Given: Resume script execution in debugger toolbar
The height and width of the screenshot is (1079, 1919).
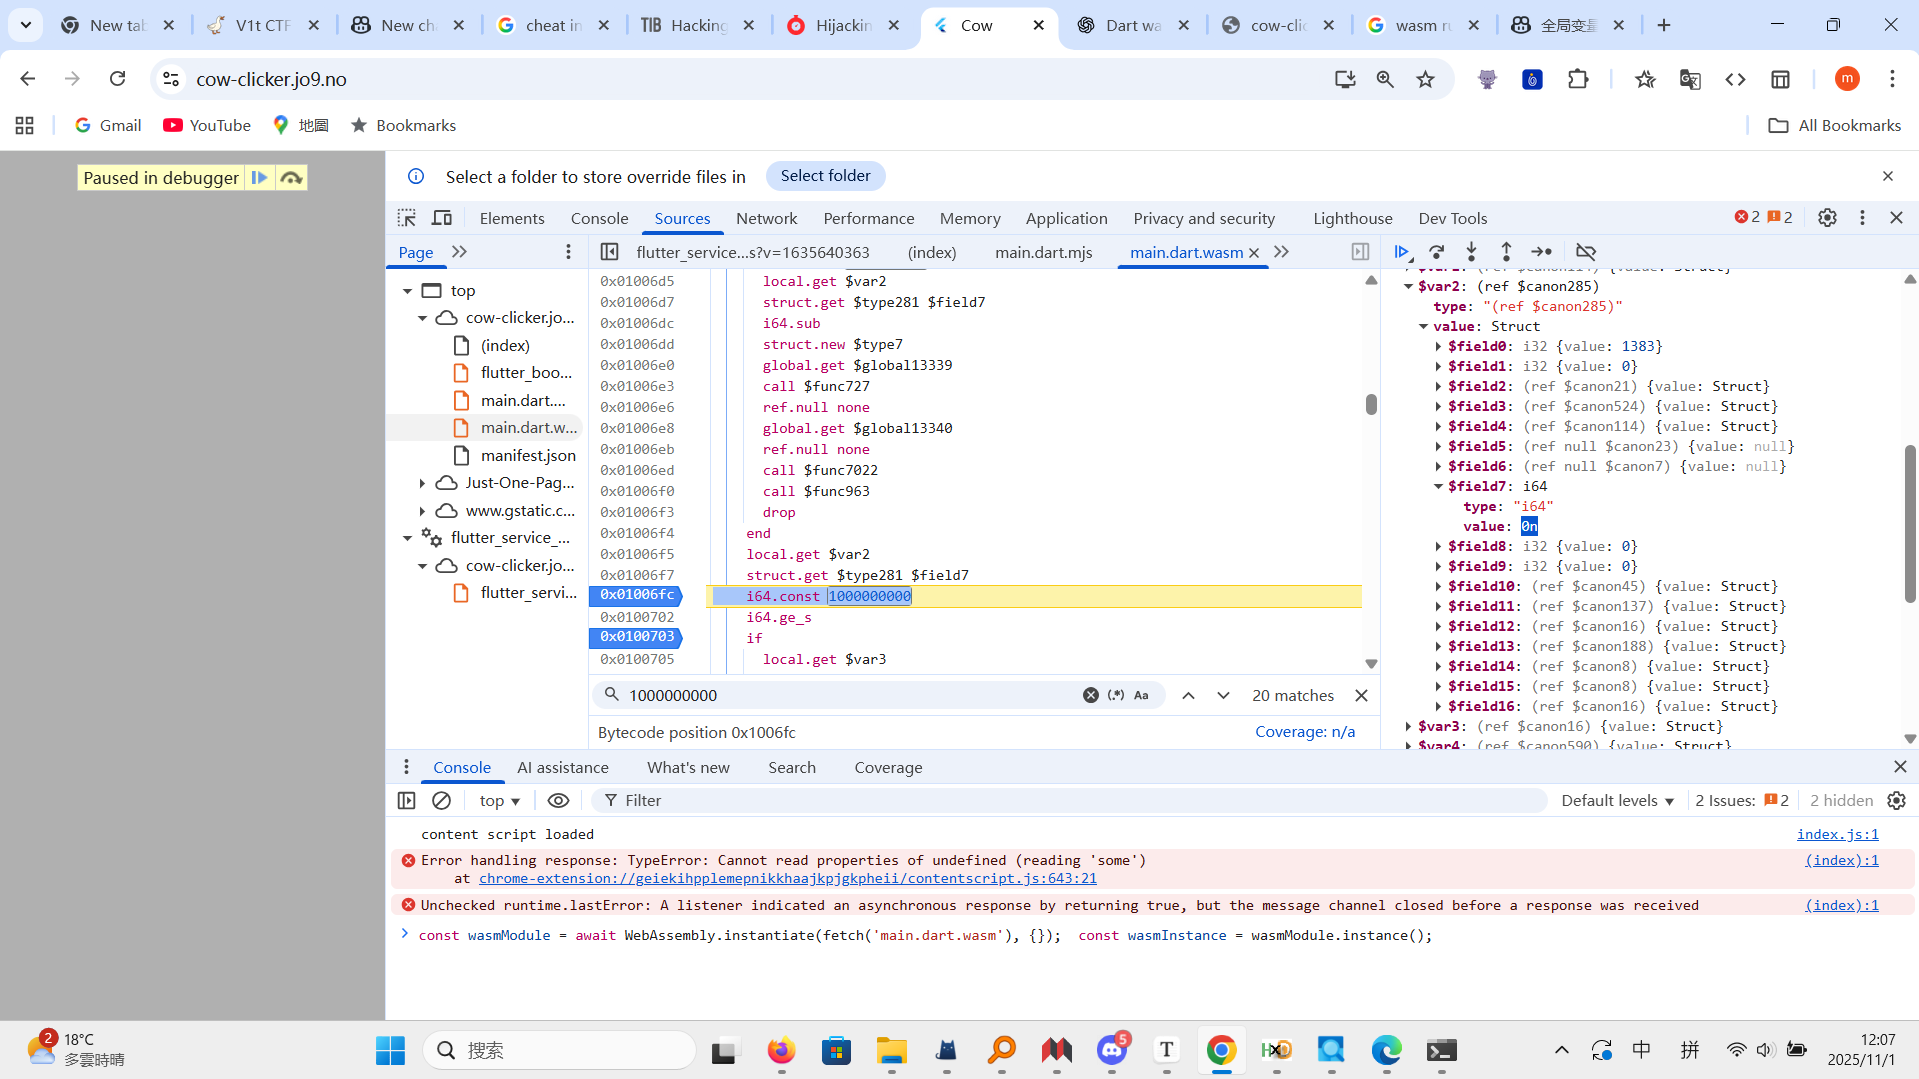Looking at the screenshot, I should 1402,252.
